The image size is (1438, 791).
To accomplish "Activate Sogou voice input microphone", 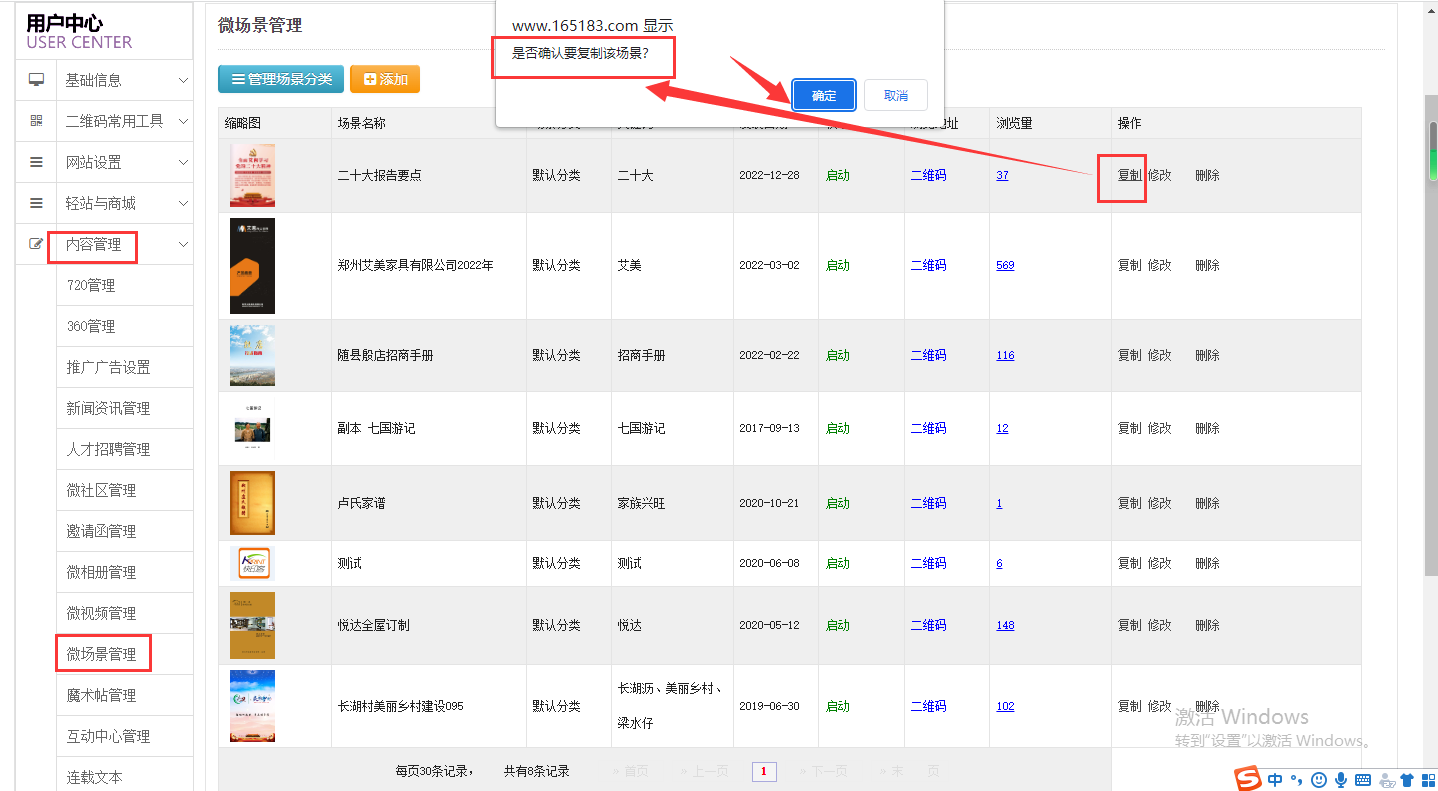I will (1341, 779).
